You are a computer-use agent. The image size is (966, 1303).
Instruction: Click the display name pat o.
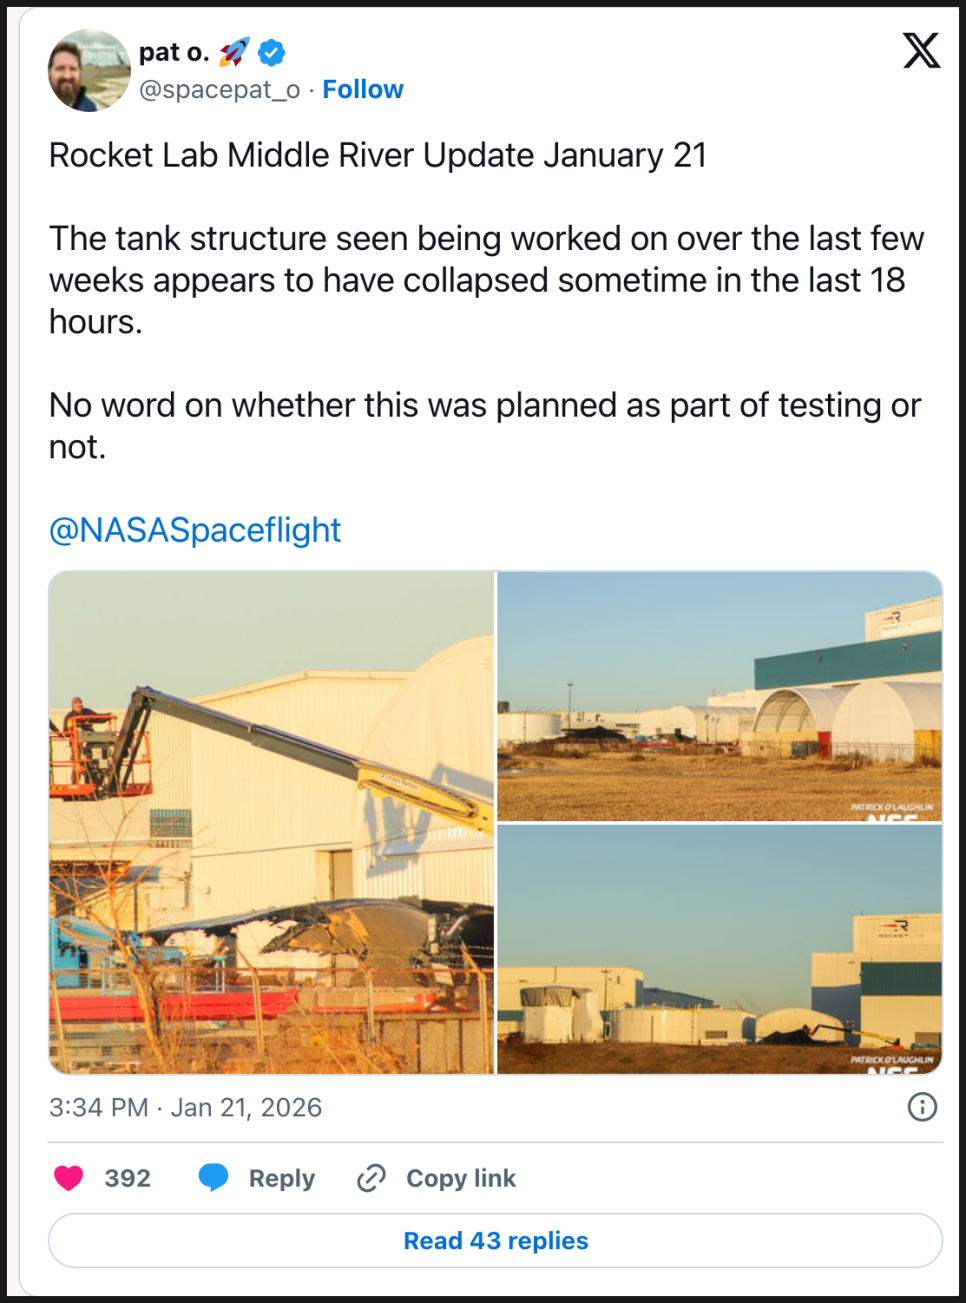(173, 52)
